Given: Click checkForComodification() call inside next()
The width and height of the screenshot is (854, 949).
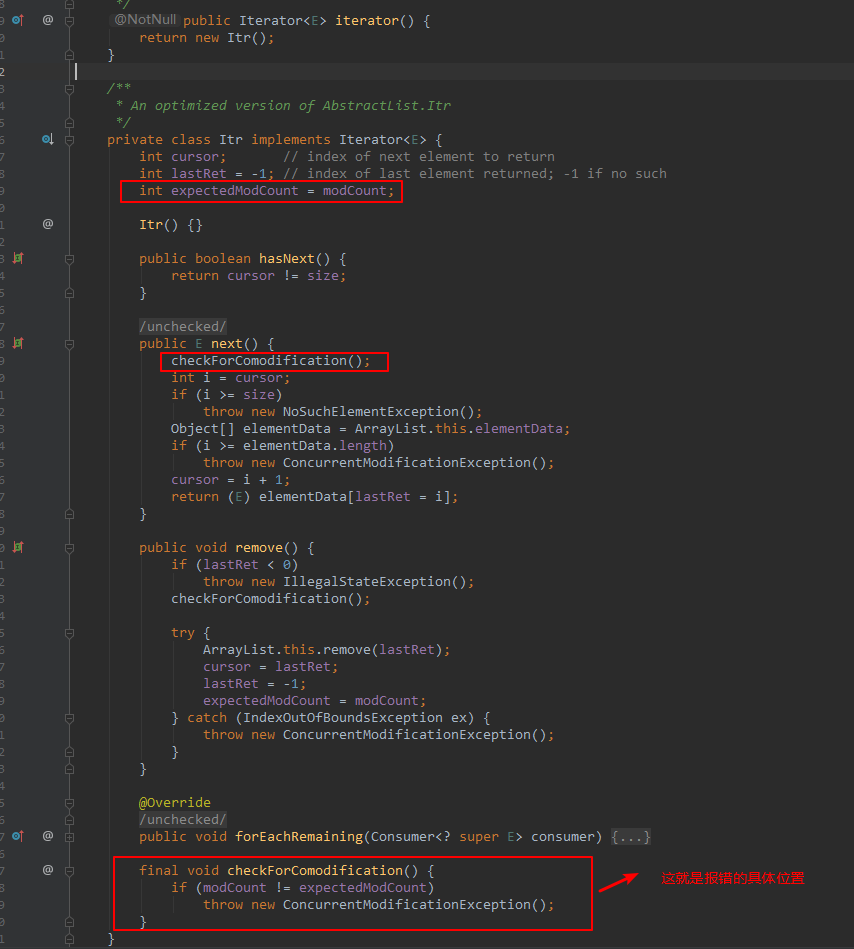Looking at the screenshot, I should click(271, 361).
